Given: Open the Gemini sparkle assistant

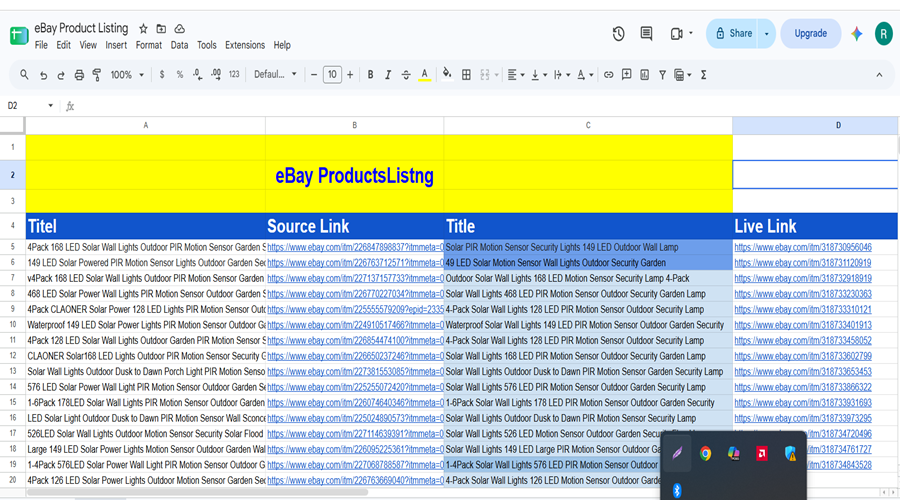Looking at the screenshot, I should coord(856,34).
